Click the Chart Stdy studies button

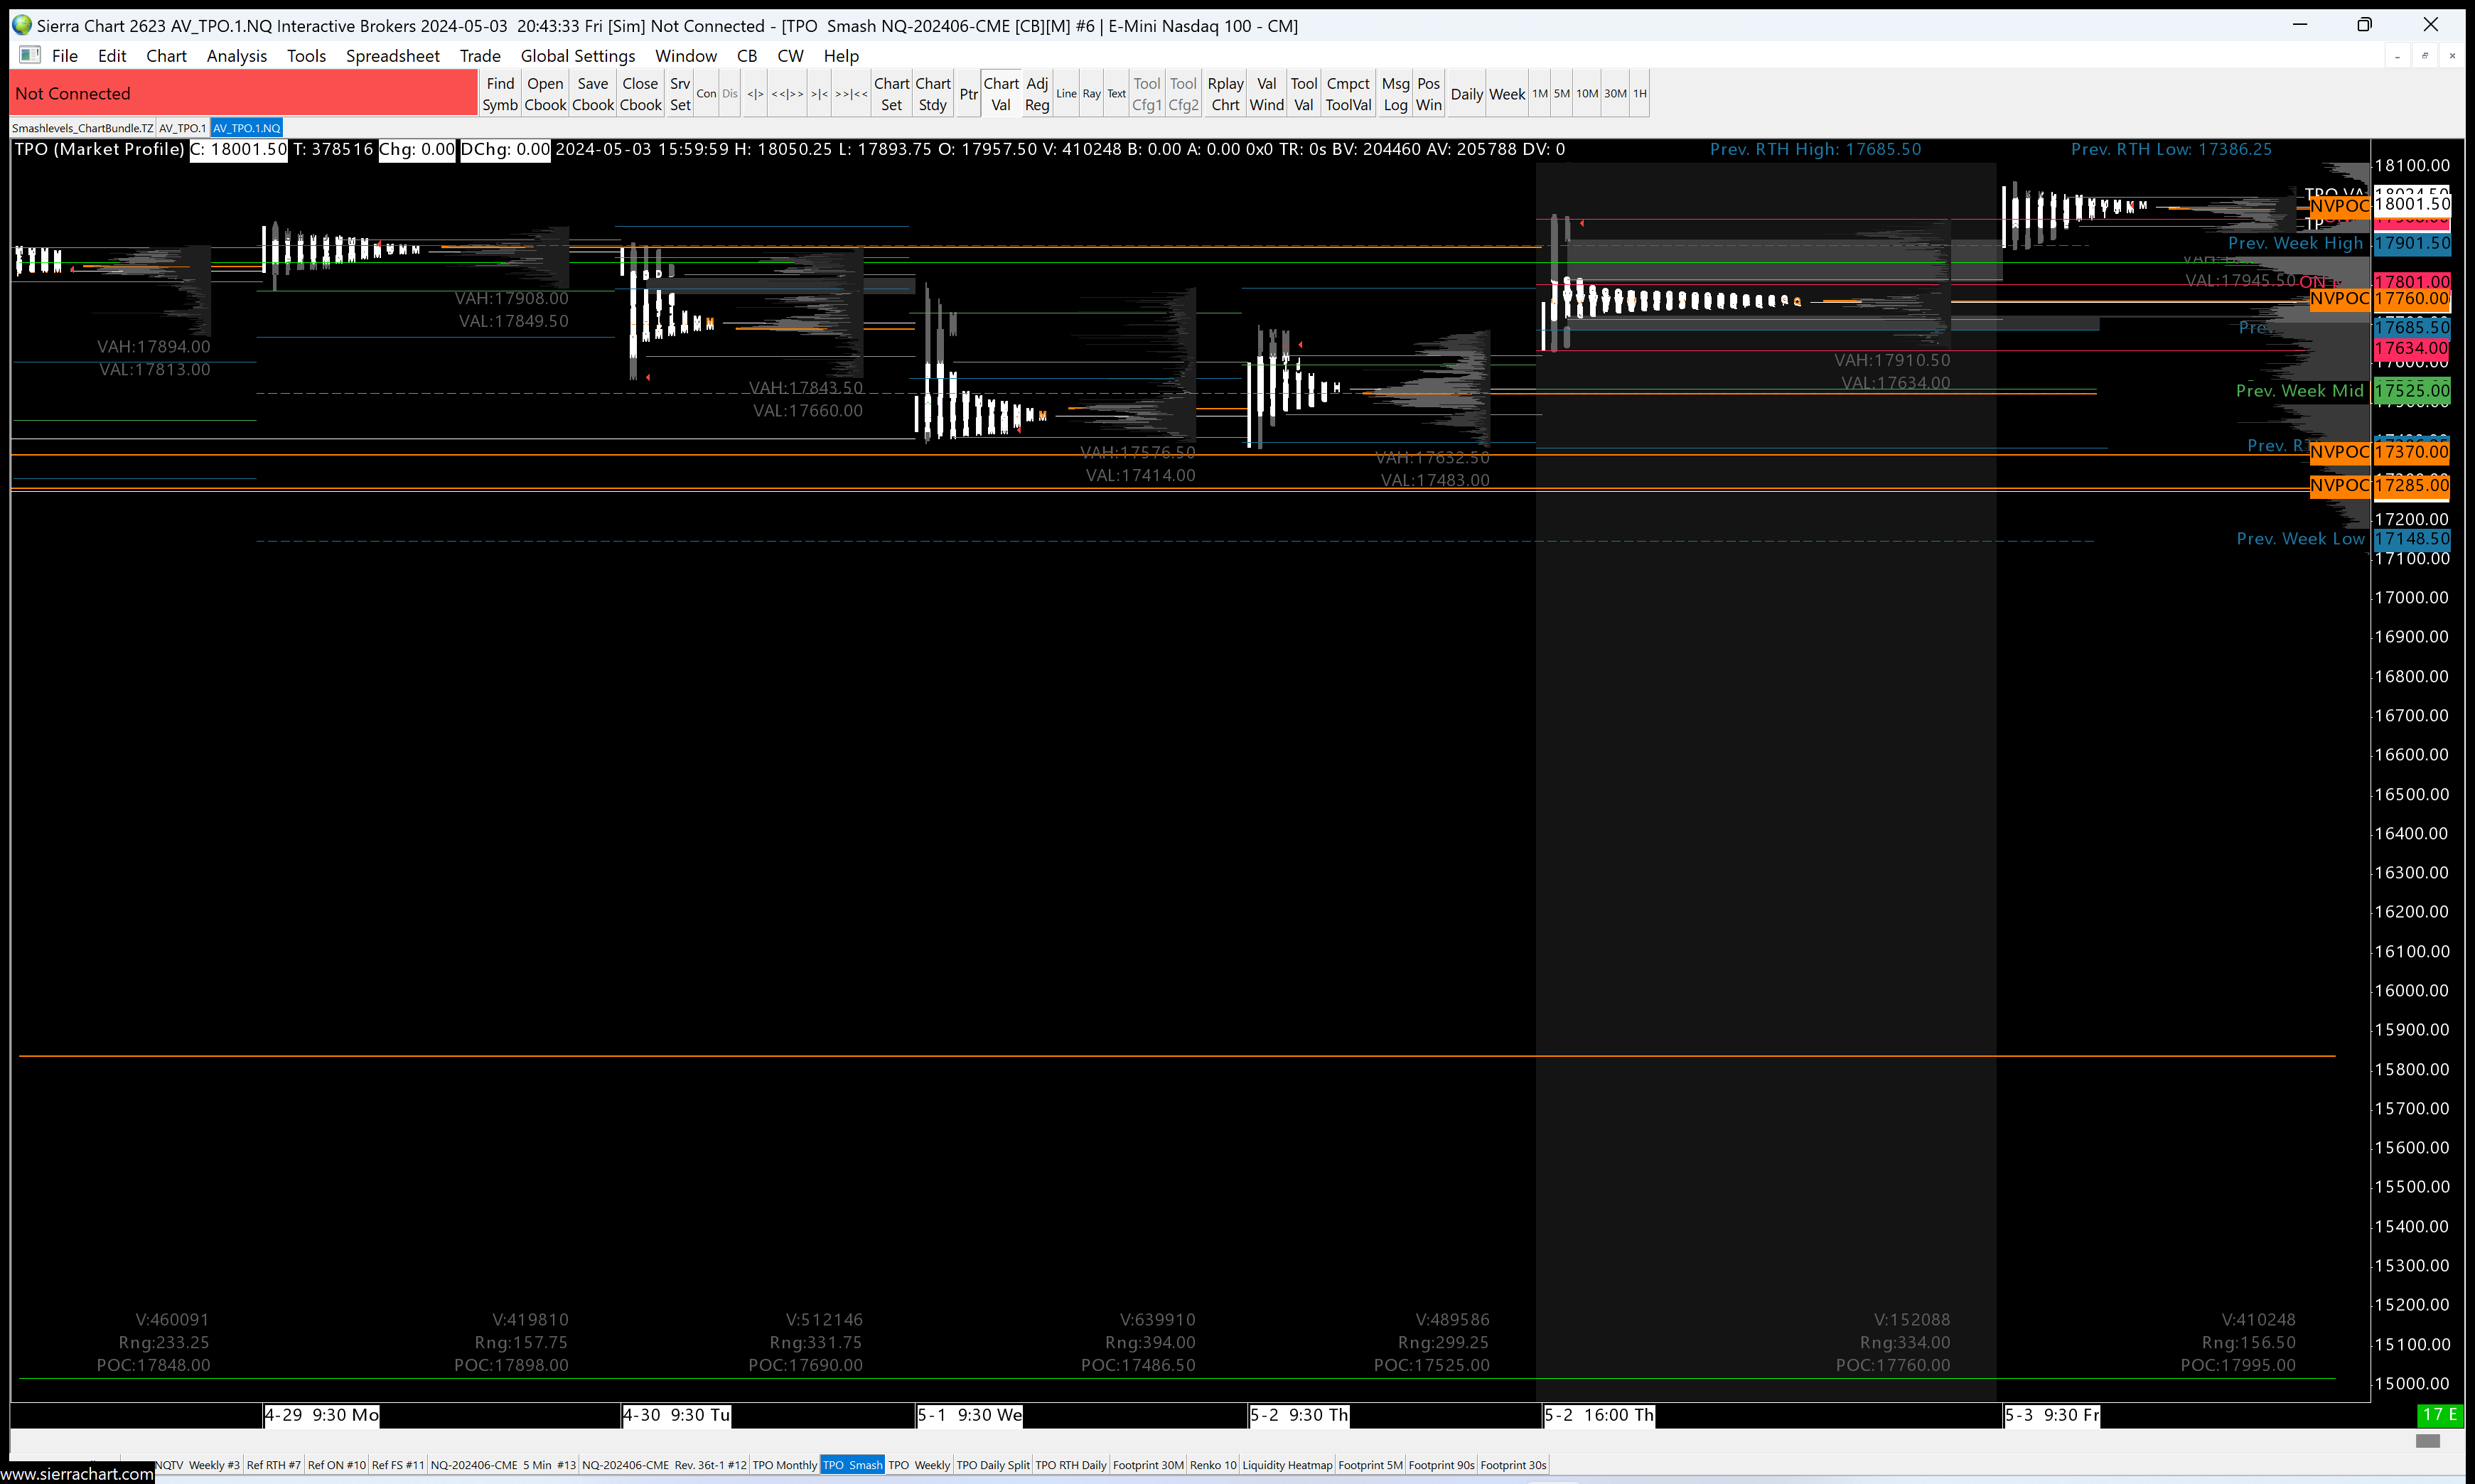tap(932, 94)
